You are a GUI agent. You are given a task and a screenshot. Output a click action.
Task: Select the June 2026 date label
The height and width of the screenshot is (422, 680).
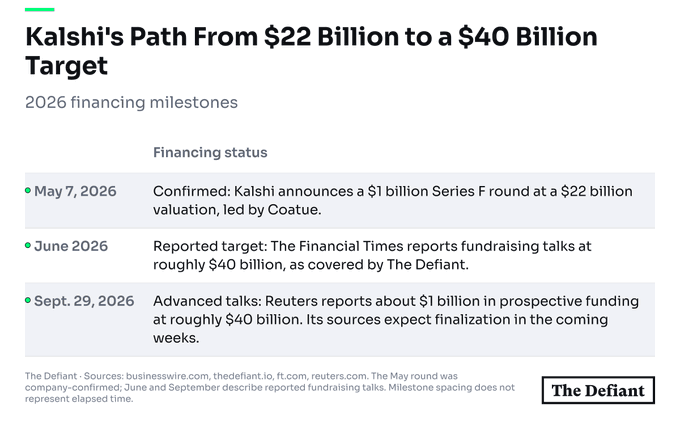71,246
